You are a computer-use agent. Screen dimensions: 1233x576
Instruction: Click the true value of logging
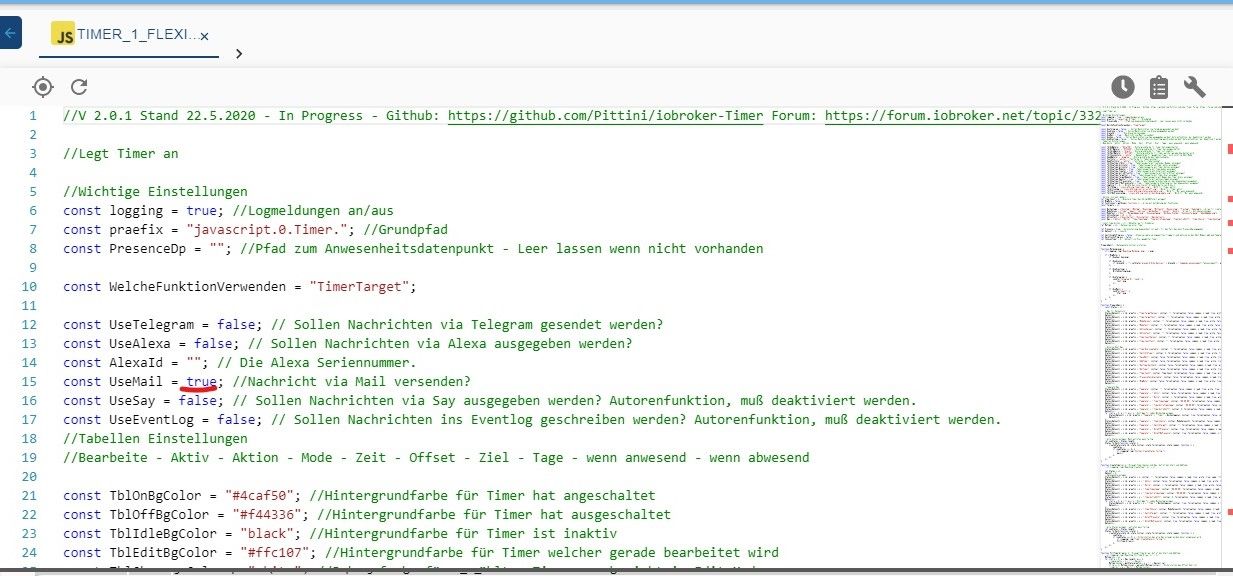[202, 211]
